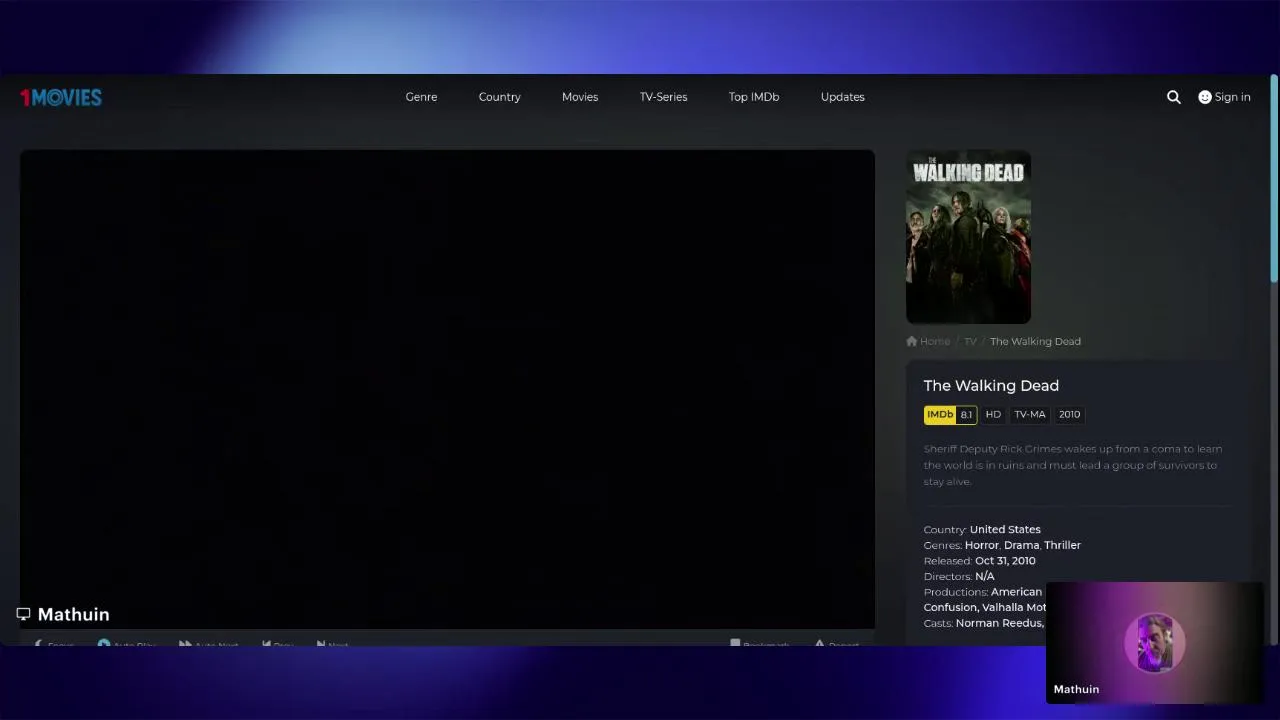Open the Updates page

click(843, 97)
